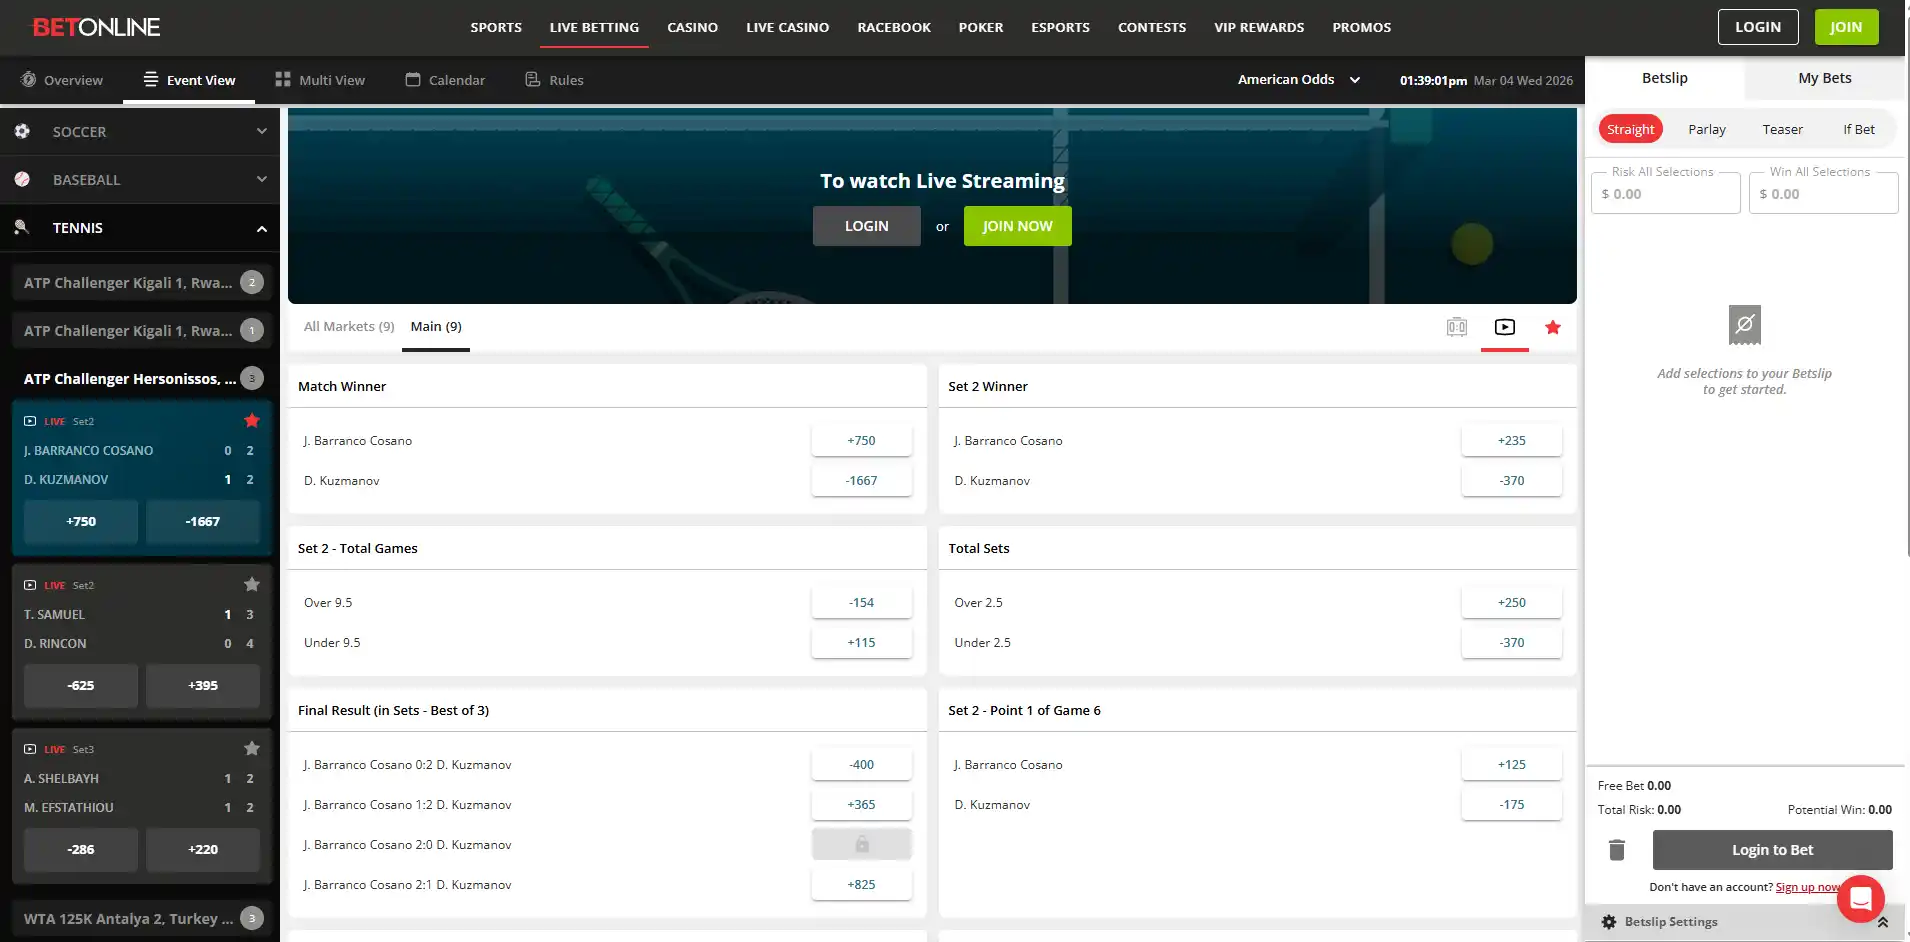Click Win All Selections input field
Image resolution: width=1910 pixels, height=942 pixels.
1824,193
